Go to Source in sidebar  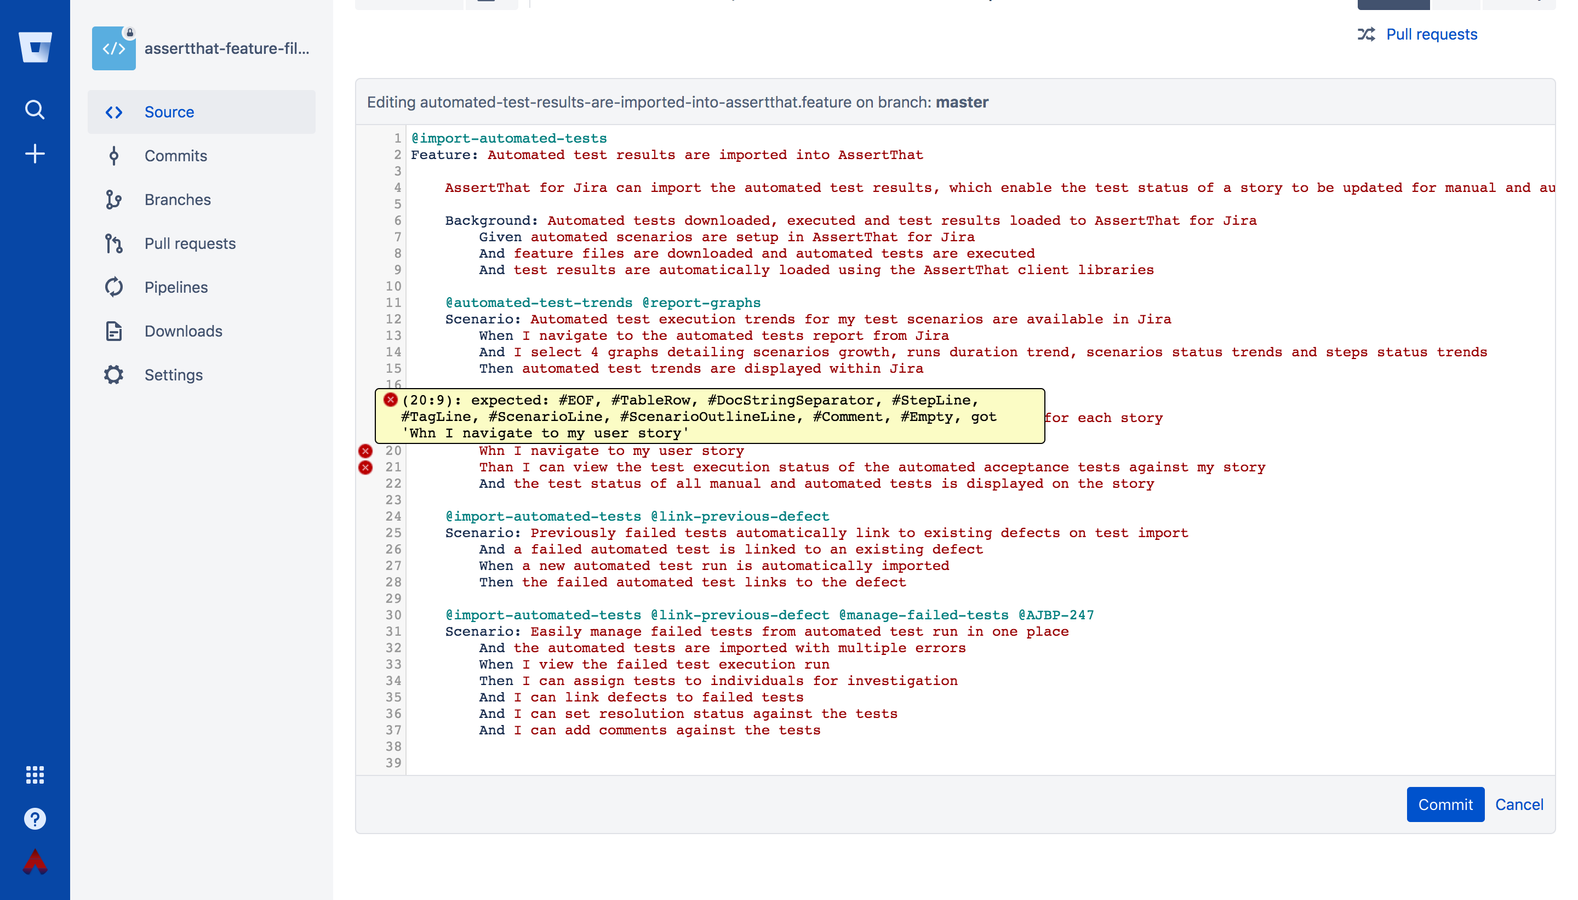click(x=202, y=112)
